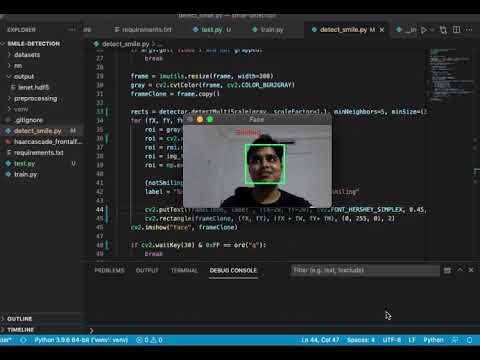
Task: Select detect_smile.py in the explorer tree
Action: click(x=37, y=131)
